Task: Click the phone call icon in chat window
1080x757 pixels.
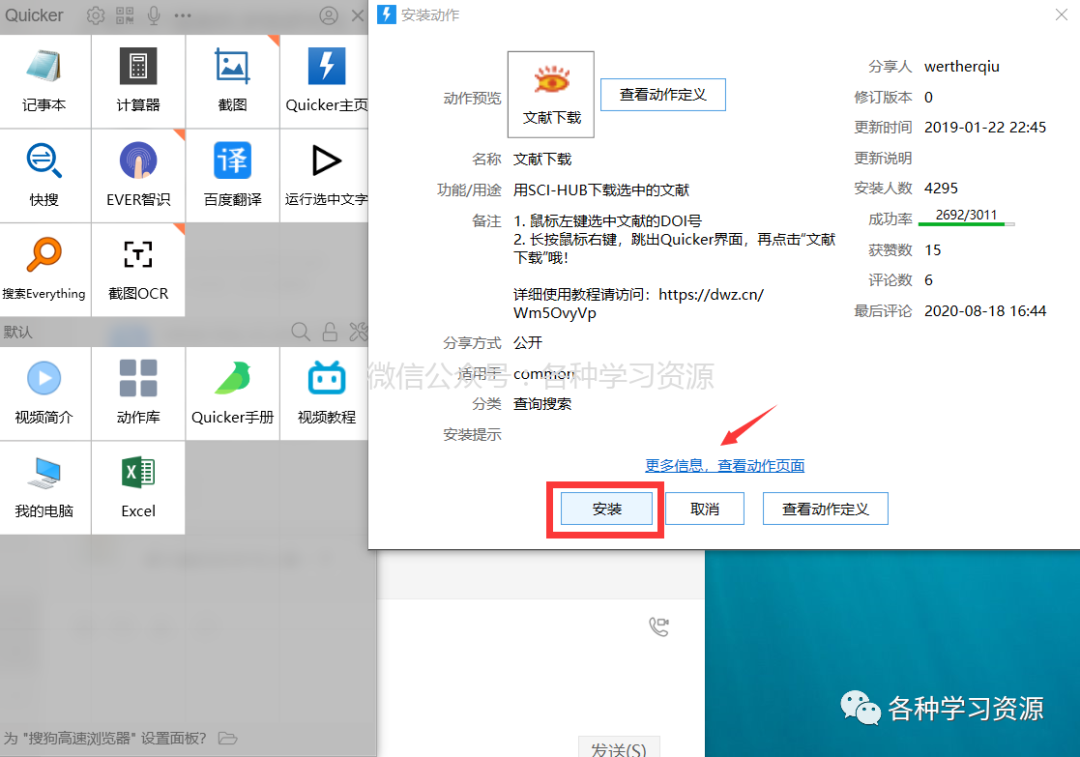Action: click(x=658, y=626)
